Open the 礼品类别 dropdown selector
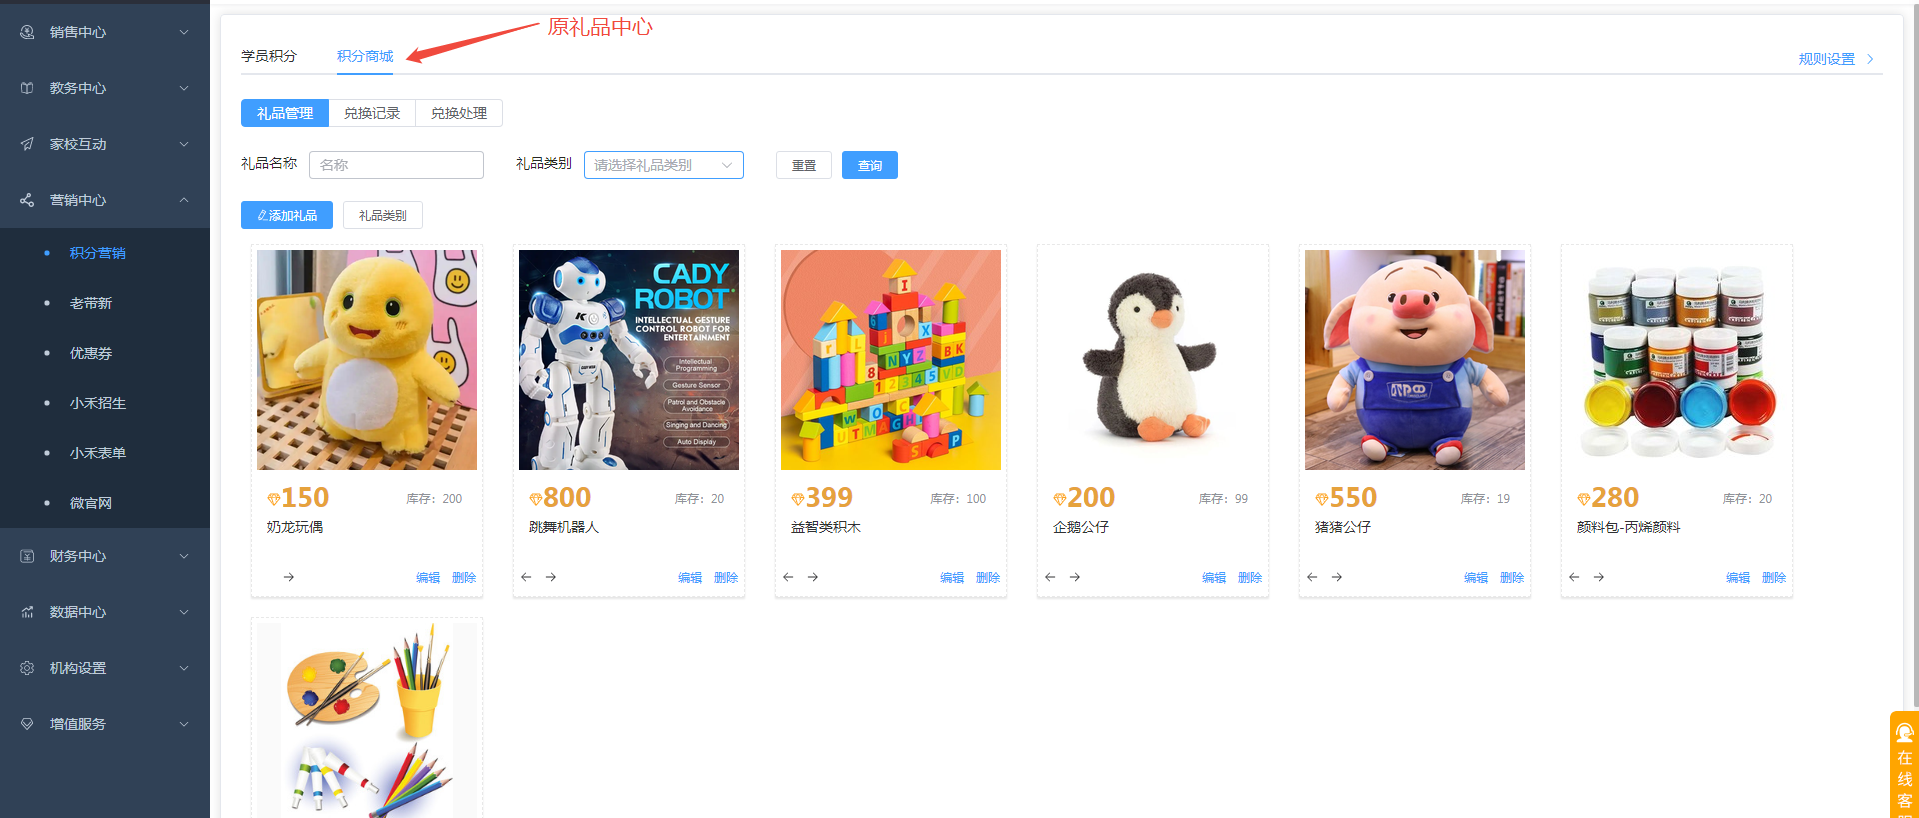This screenshot has width=1919, height=818. pos(664,165)
